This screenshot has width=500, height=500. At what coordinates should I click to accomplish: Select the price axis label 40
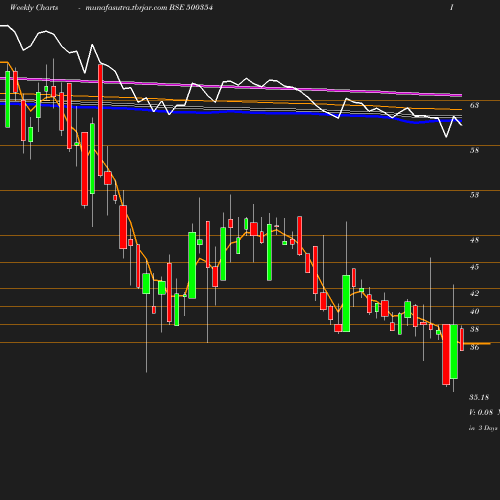pyautogui.click(x=474, y=312)
